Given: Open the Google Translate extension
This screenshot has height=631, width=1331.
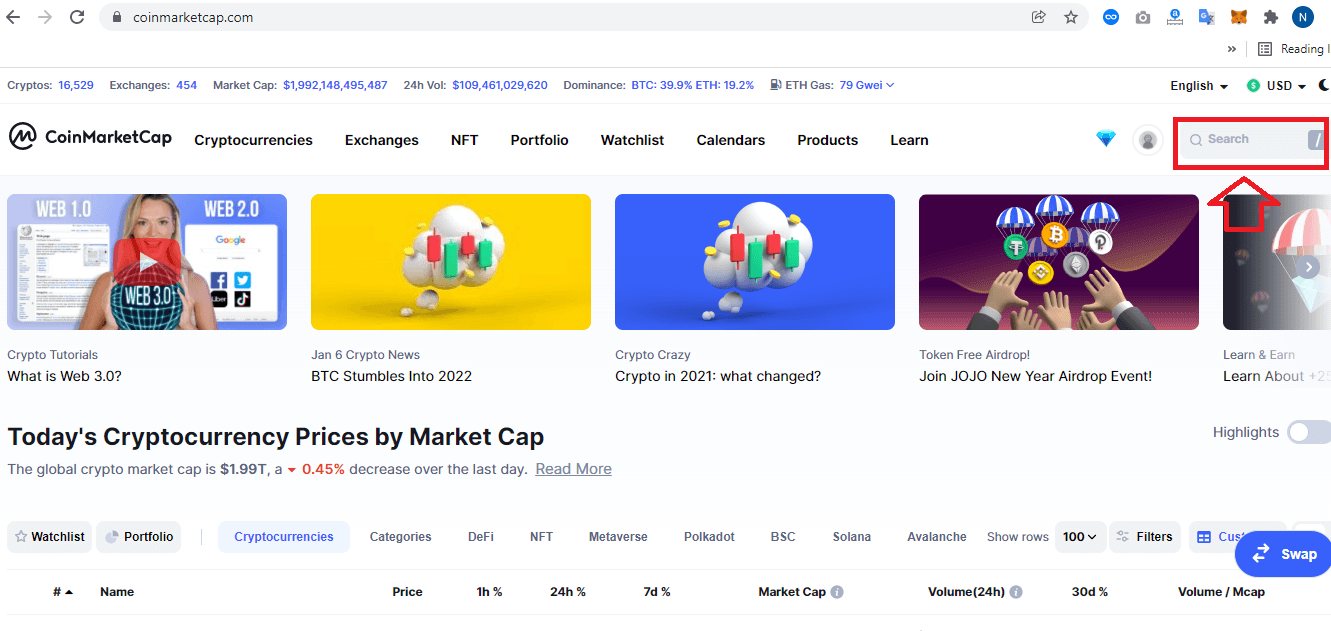Looking at the screenshot, I should [1207, 17].
